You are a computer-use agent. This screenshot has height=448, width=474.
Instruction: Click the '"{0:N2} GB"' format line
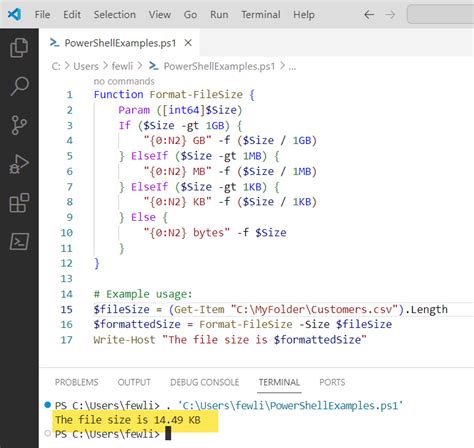(230, 140)
